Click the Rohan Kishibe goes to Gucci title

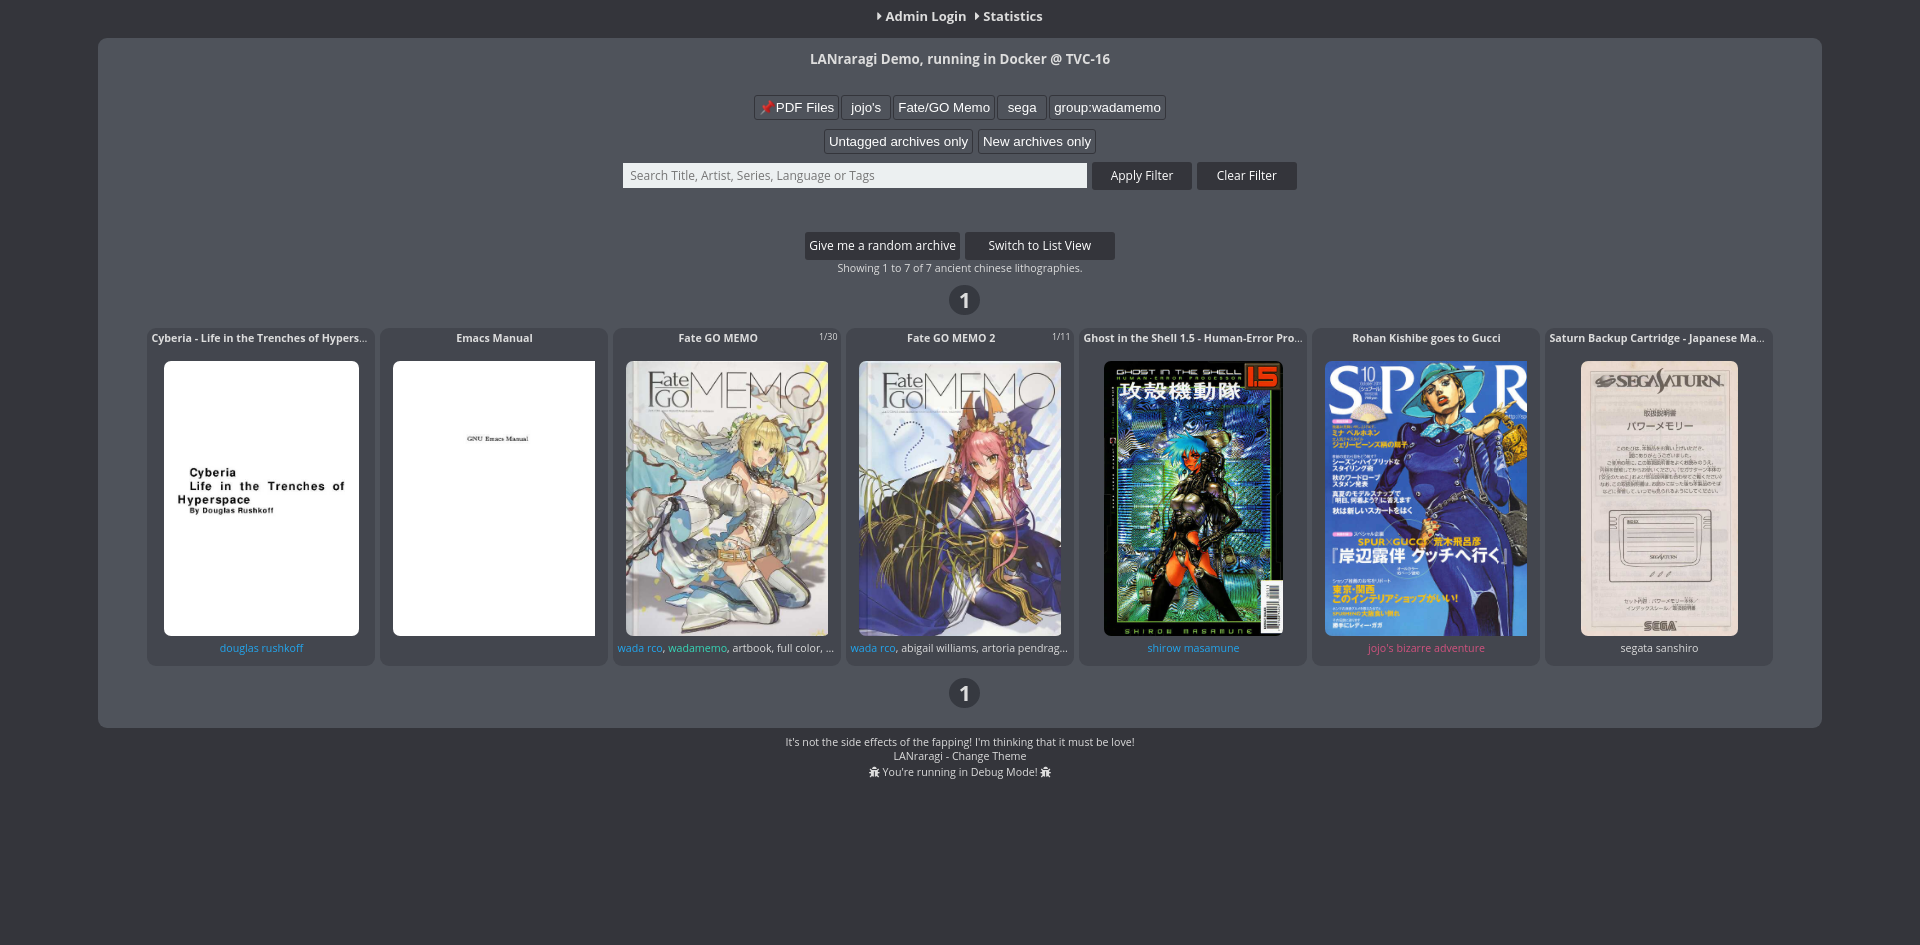[1426, 338]
